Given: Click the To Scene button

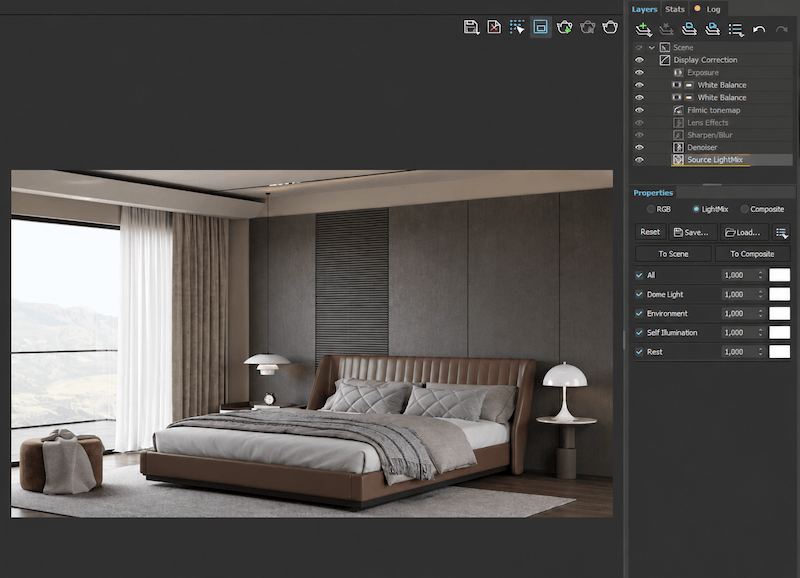Looking at the screenshot, I should point(673,254).
